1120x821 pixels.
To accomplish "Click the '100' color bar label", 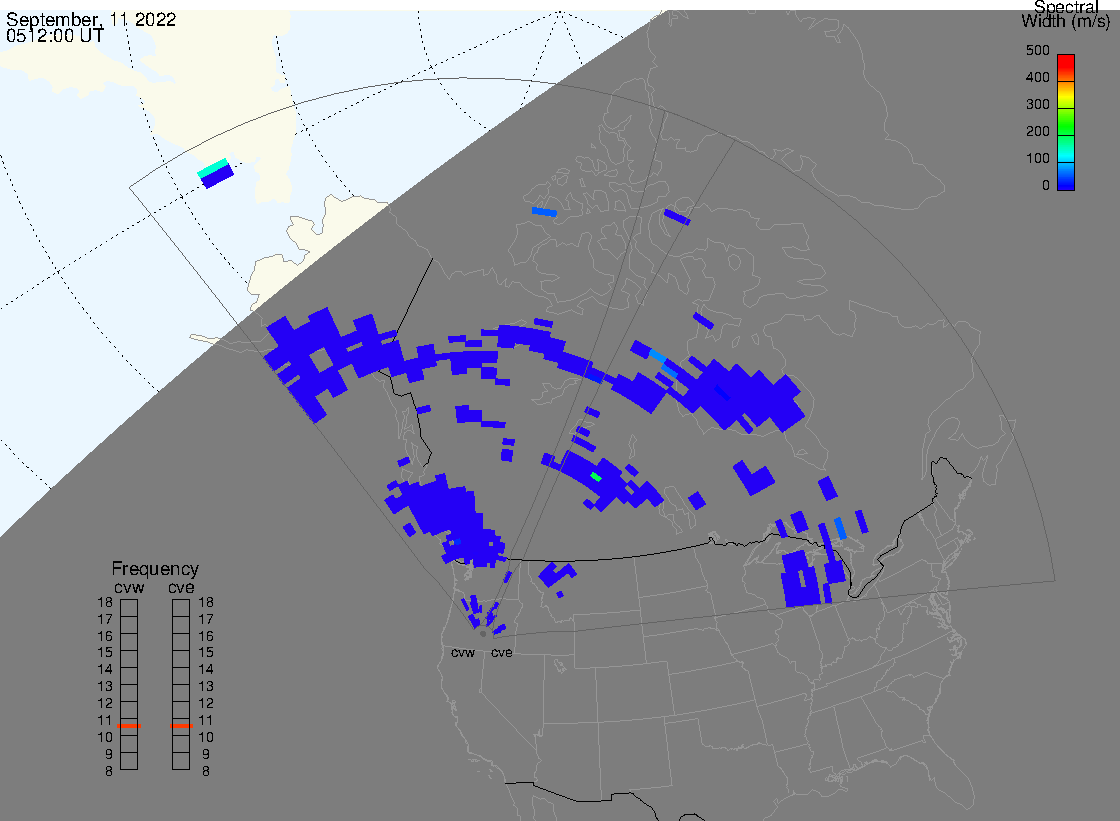I will 1037,159.
